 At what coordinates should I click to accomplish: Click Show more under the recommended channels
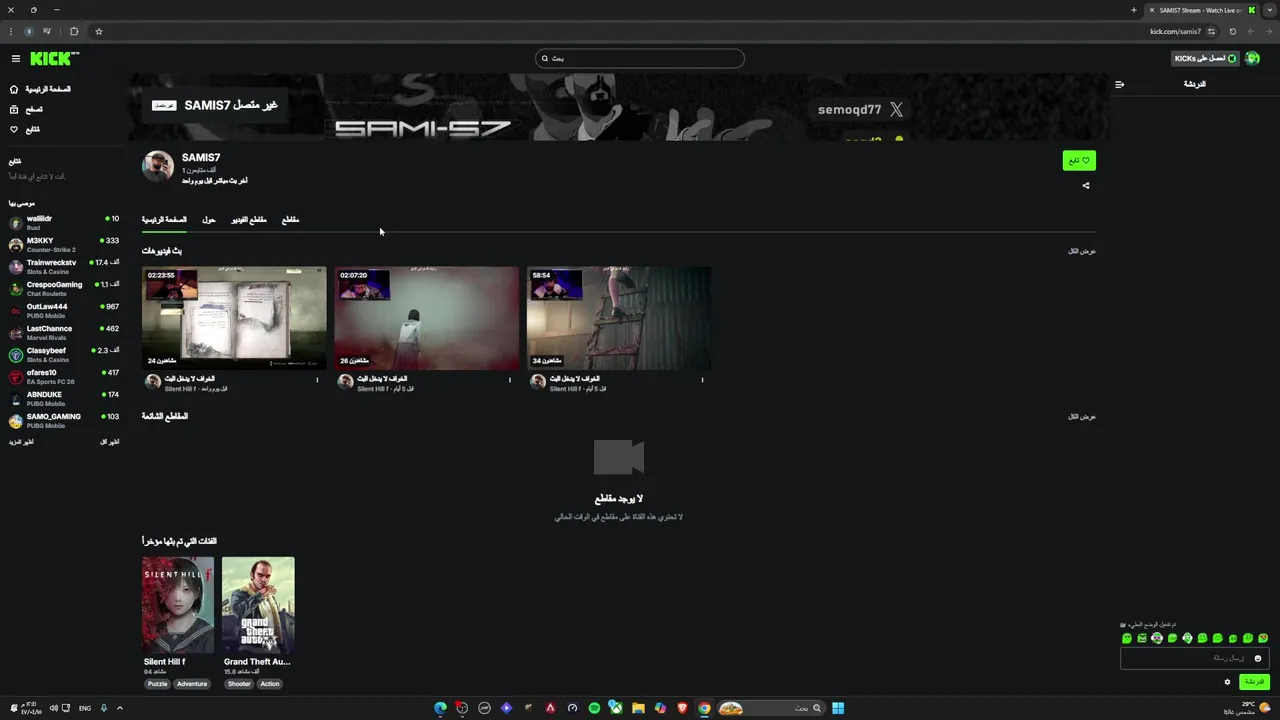[x=21, y=441]
